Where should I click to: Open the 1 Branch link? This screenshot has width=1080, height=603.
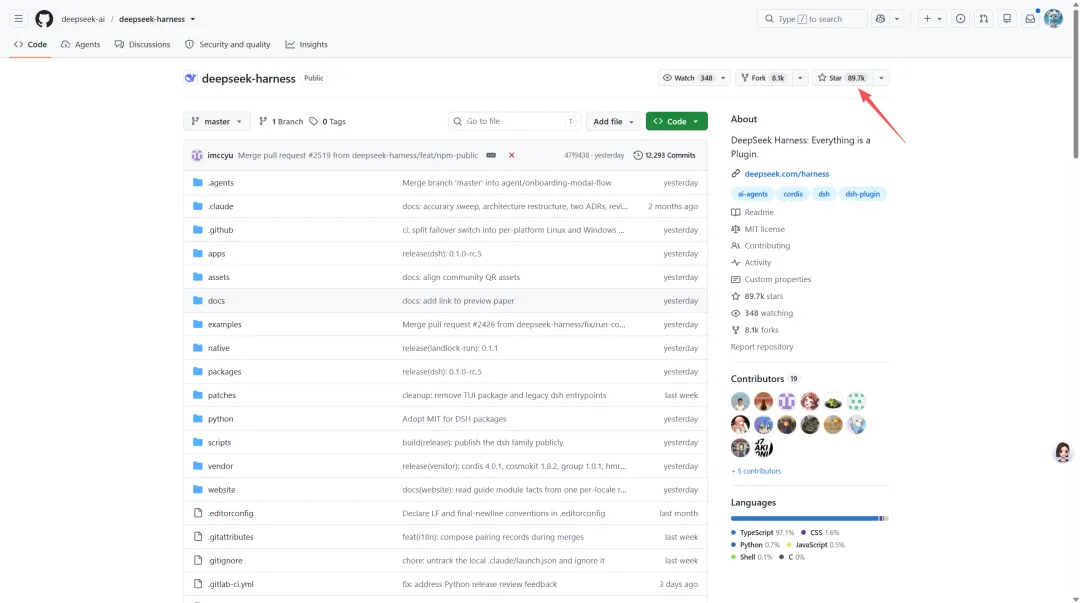[281, 121]
